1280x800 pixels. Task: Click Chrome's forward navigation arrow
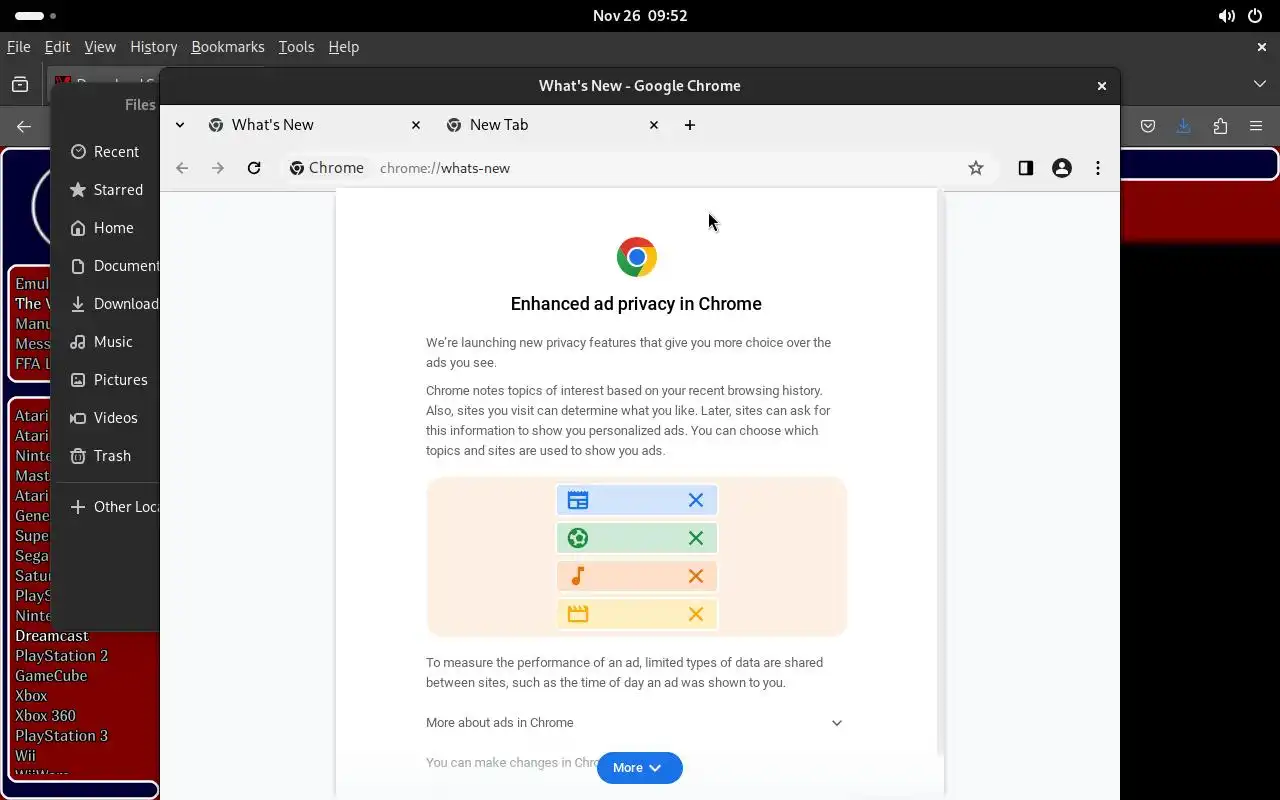[218, 168]
